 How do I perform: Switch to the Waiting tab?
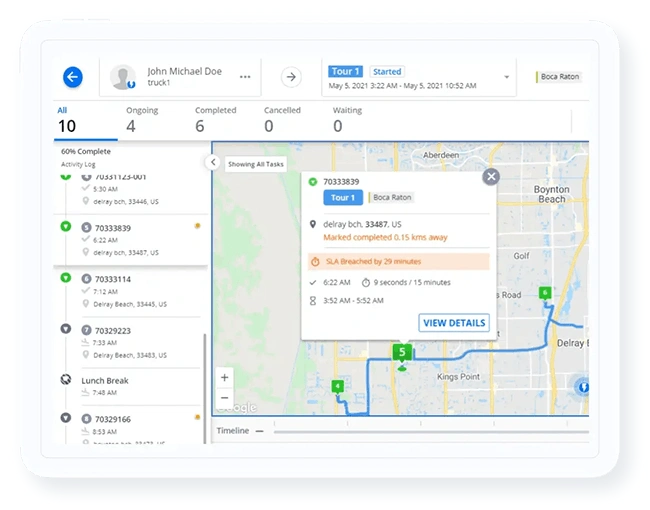tap(347, 120)
